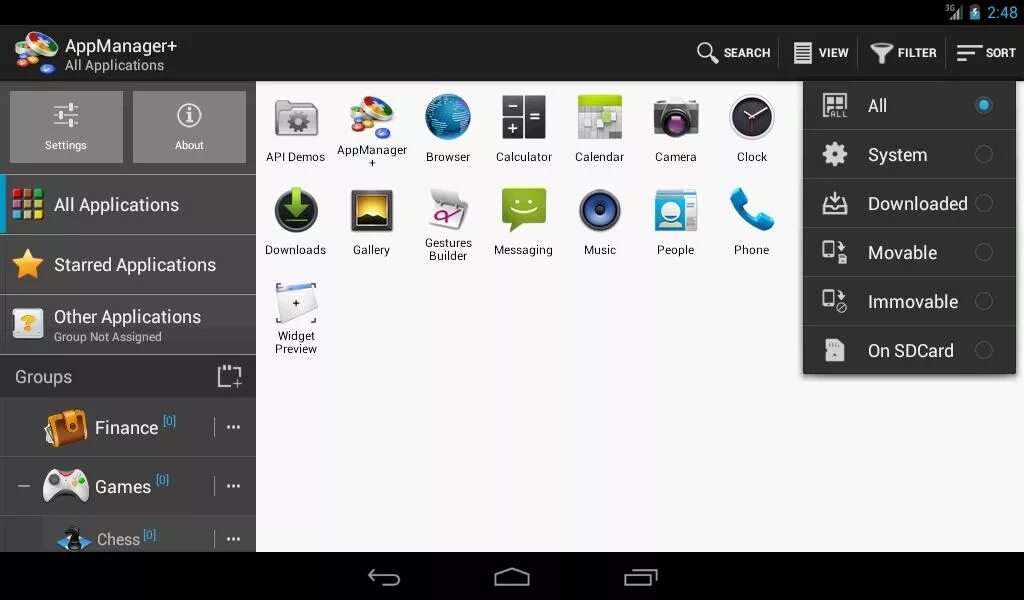
Task: Open the Games group
Action: [124, 486]
